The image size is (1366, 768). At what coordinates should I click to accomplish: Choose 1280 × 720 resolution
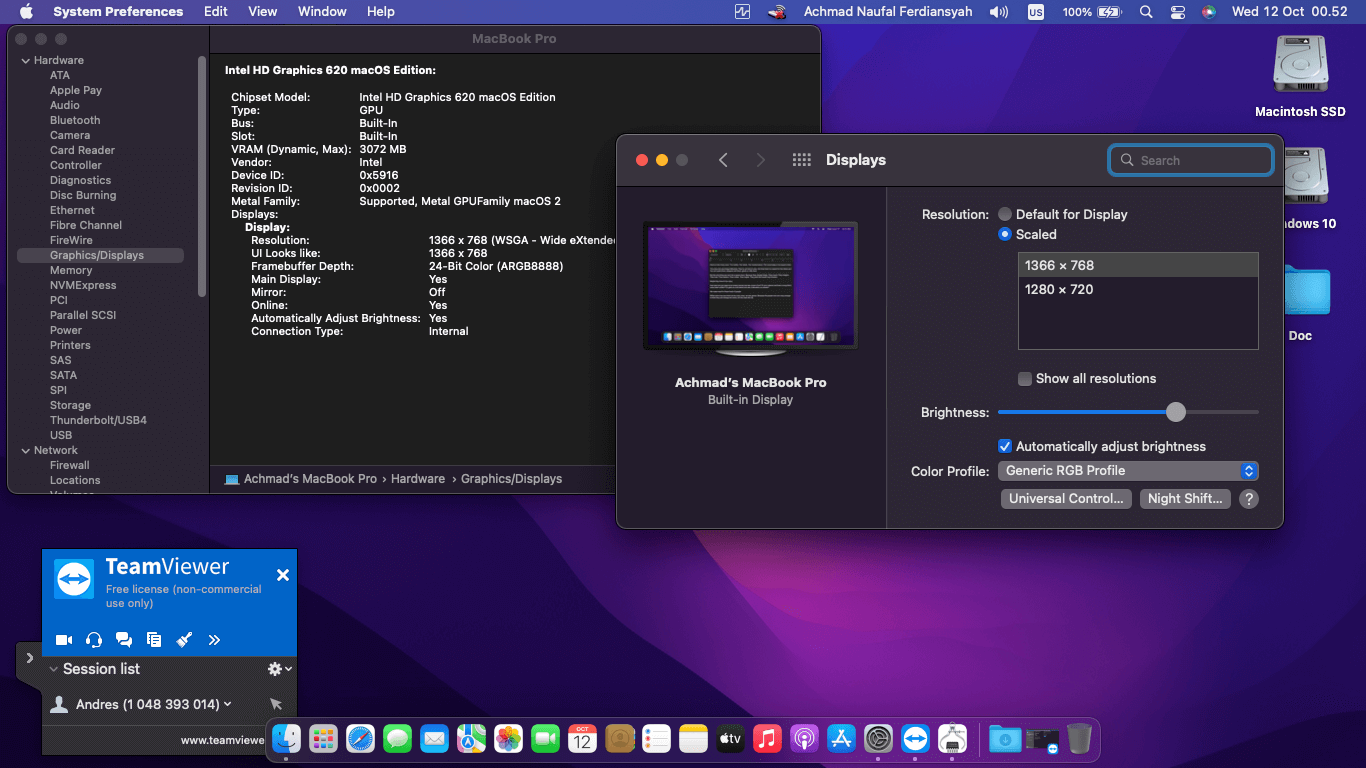coord(1138,289)
